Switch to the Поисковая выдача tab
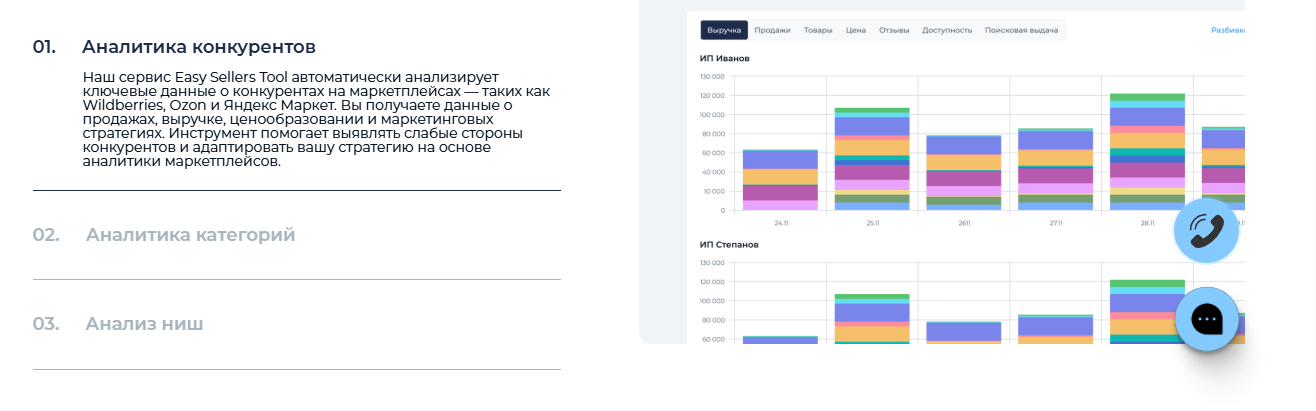The height and width of the screenshot is (411, 1316). coord(1021,30)
